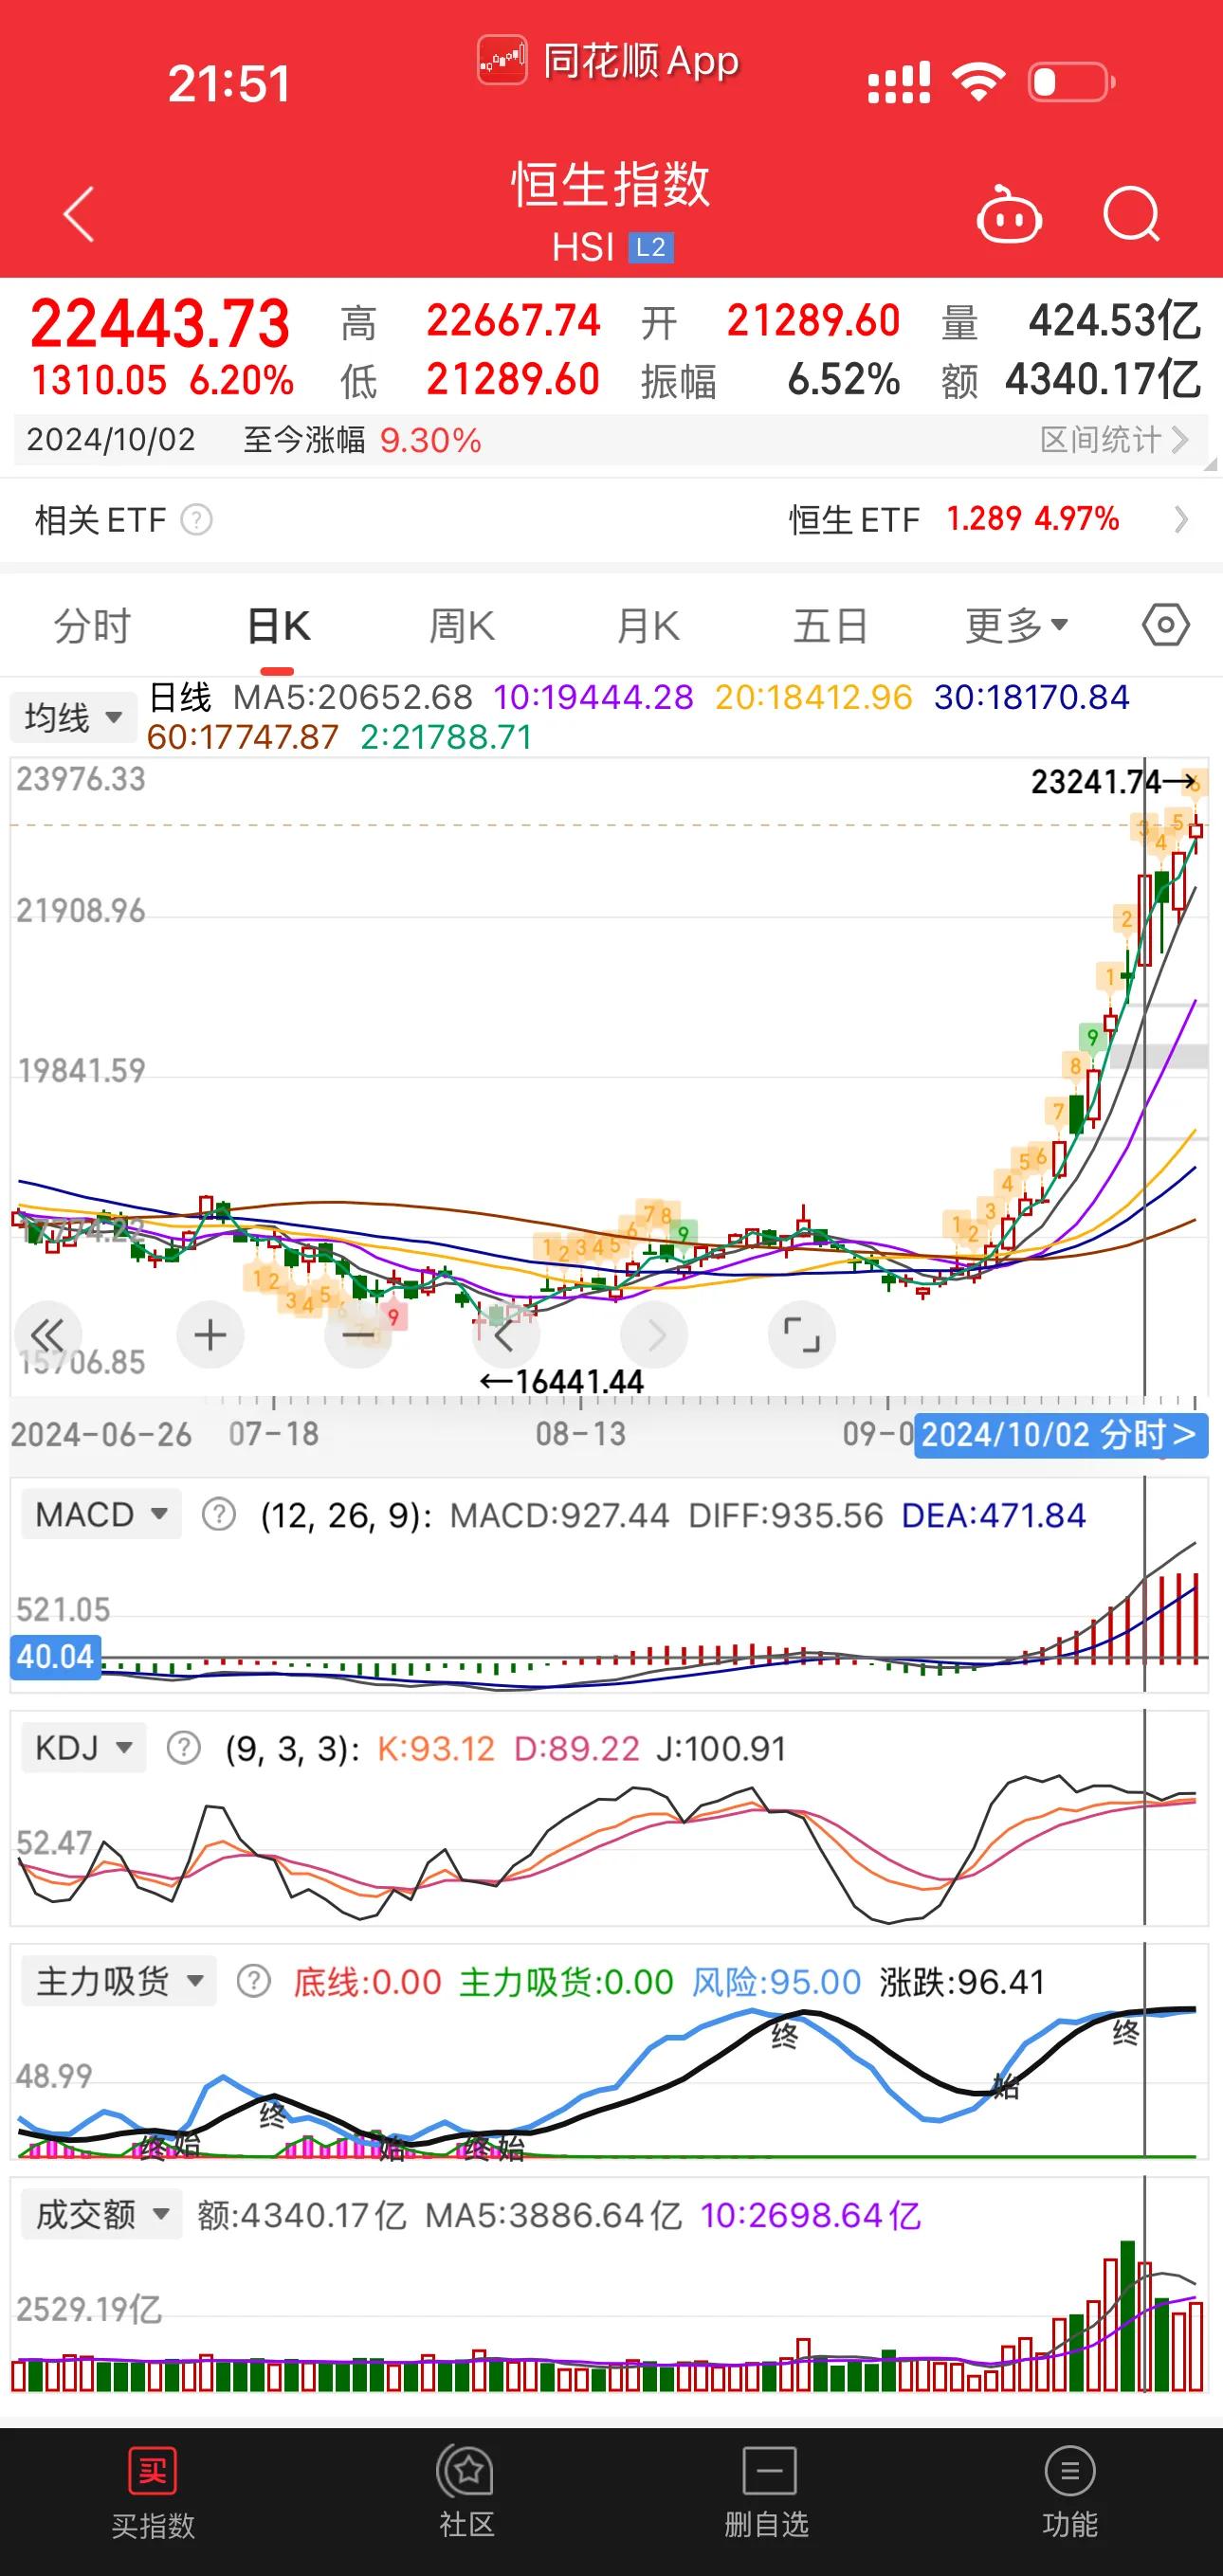Zoom in chart with plus icon
This screenshot has width=1223, height=2576.
coord(210,1334)
